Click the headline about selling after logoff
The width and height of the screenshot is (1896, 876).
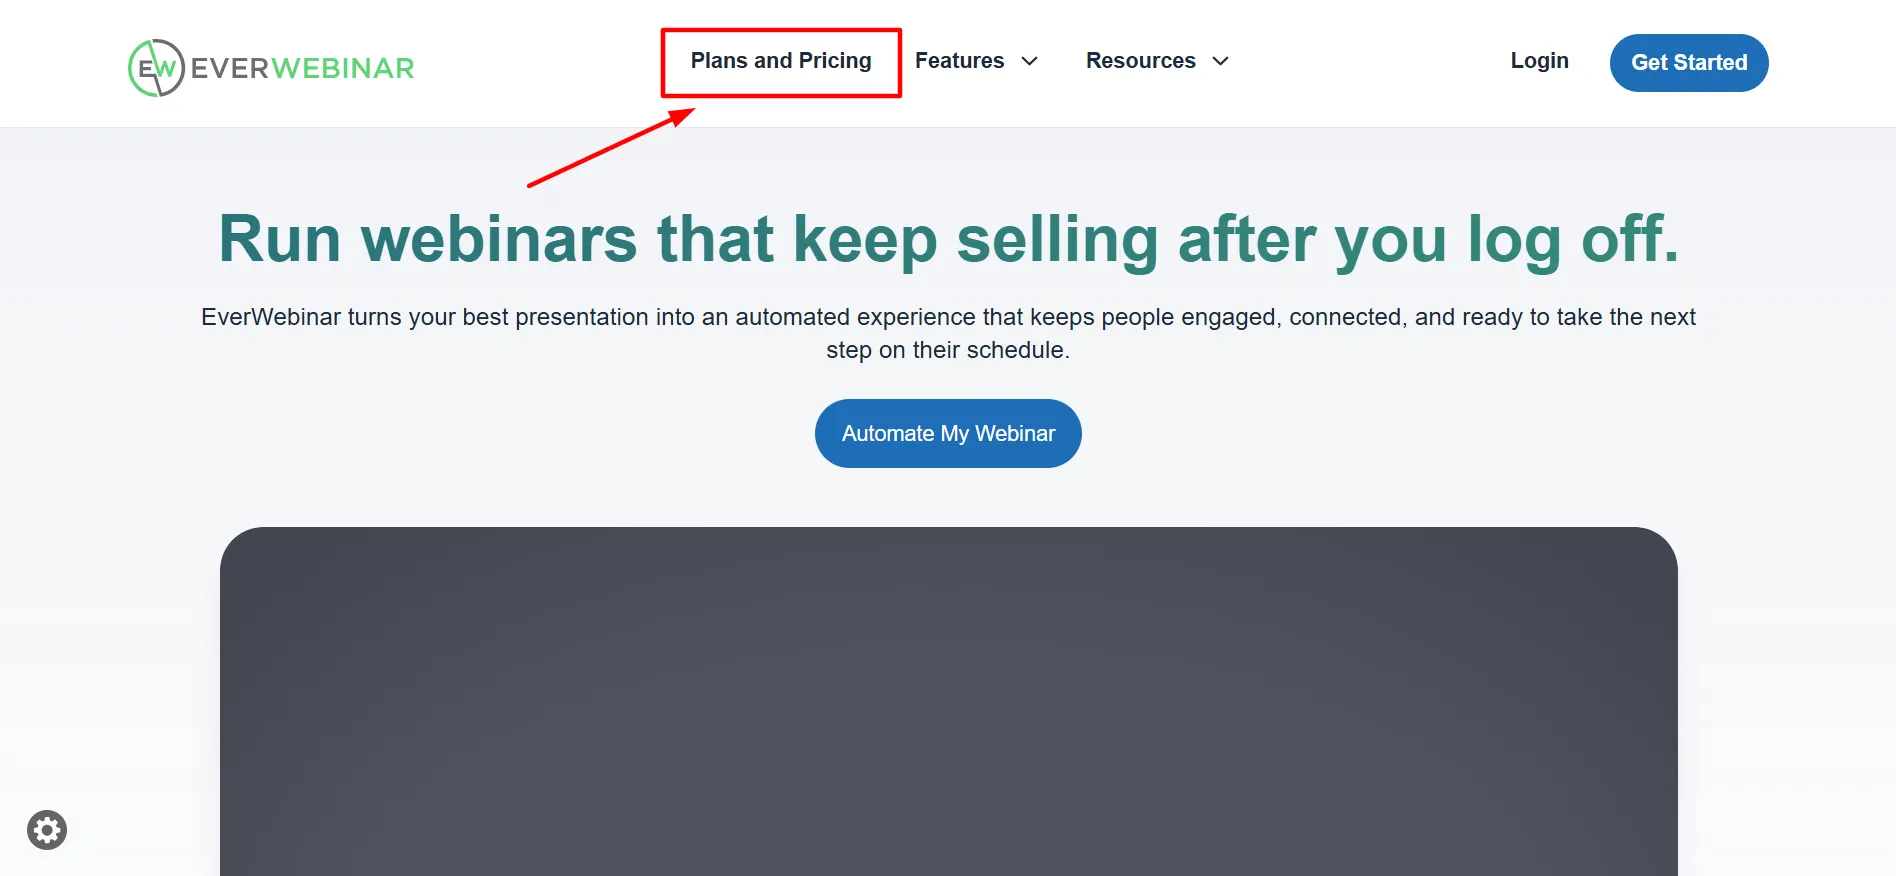[948, 240]
